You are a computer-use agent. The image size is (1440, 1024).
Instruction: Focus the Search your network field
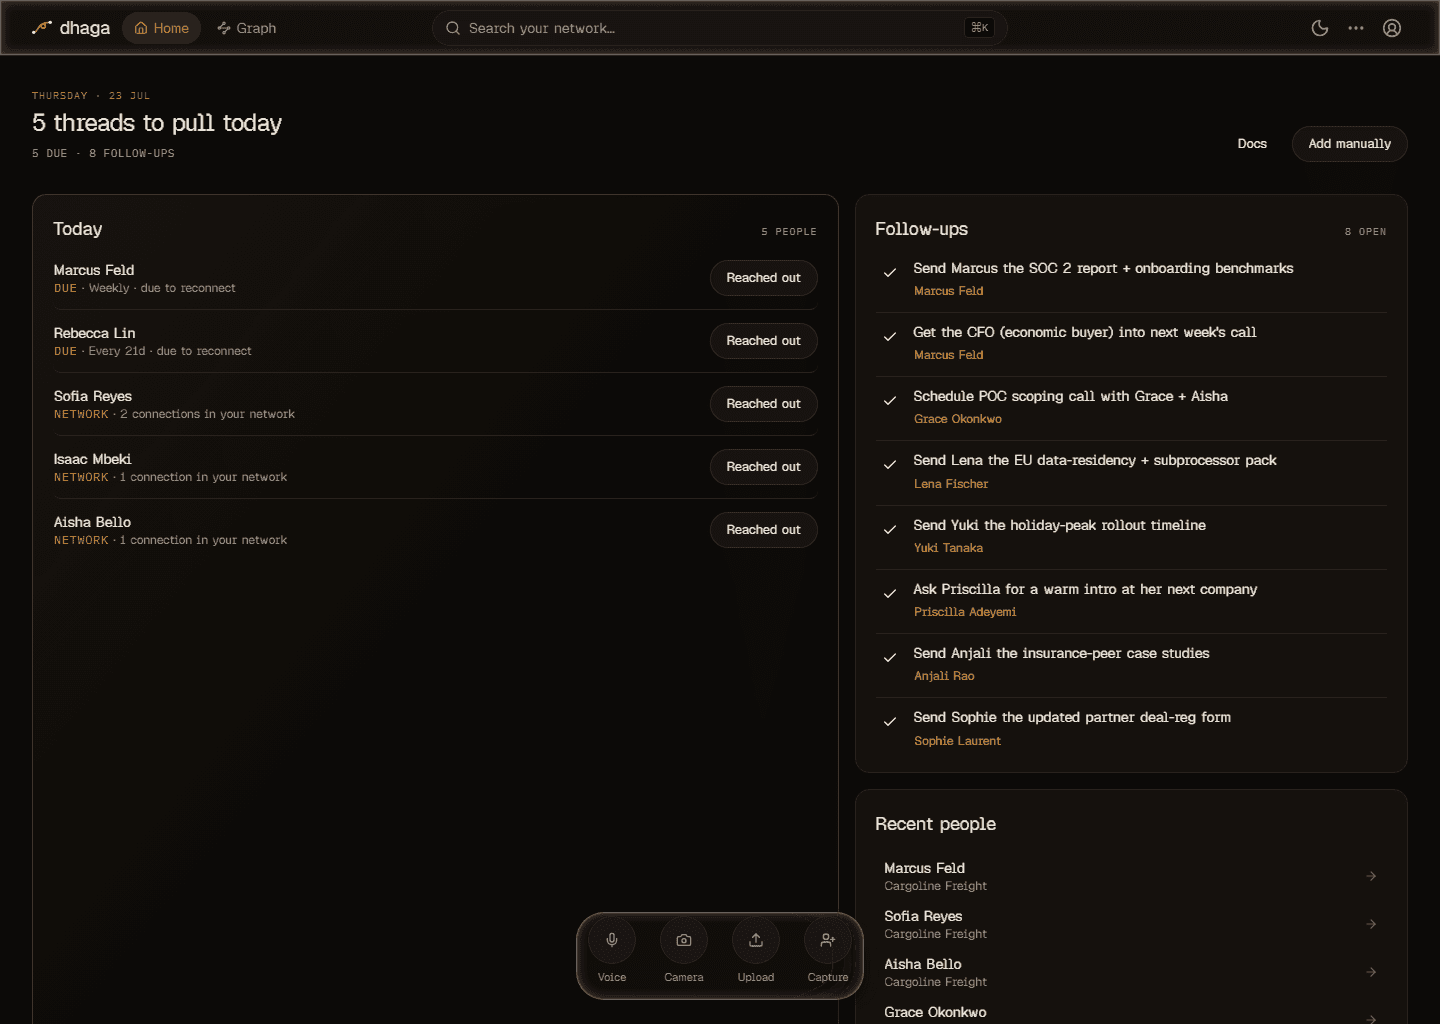[x=719, y=28]
